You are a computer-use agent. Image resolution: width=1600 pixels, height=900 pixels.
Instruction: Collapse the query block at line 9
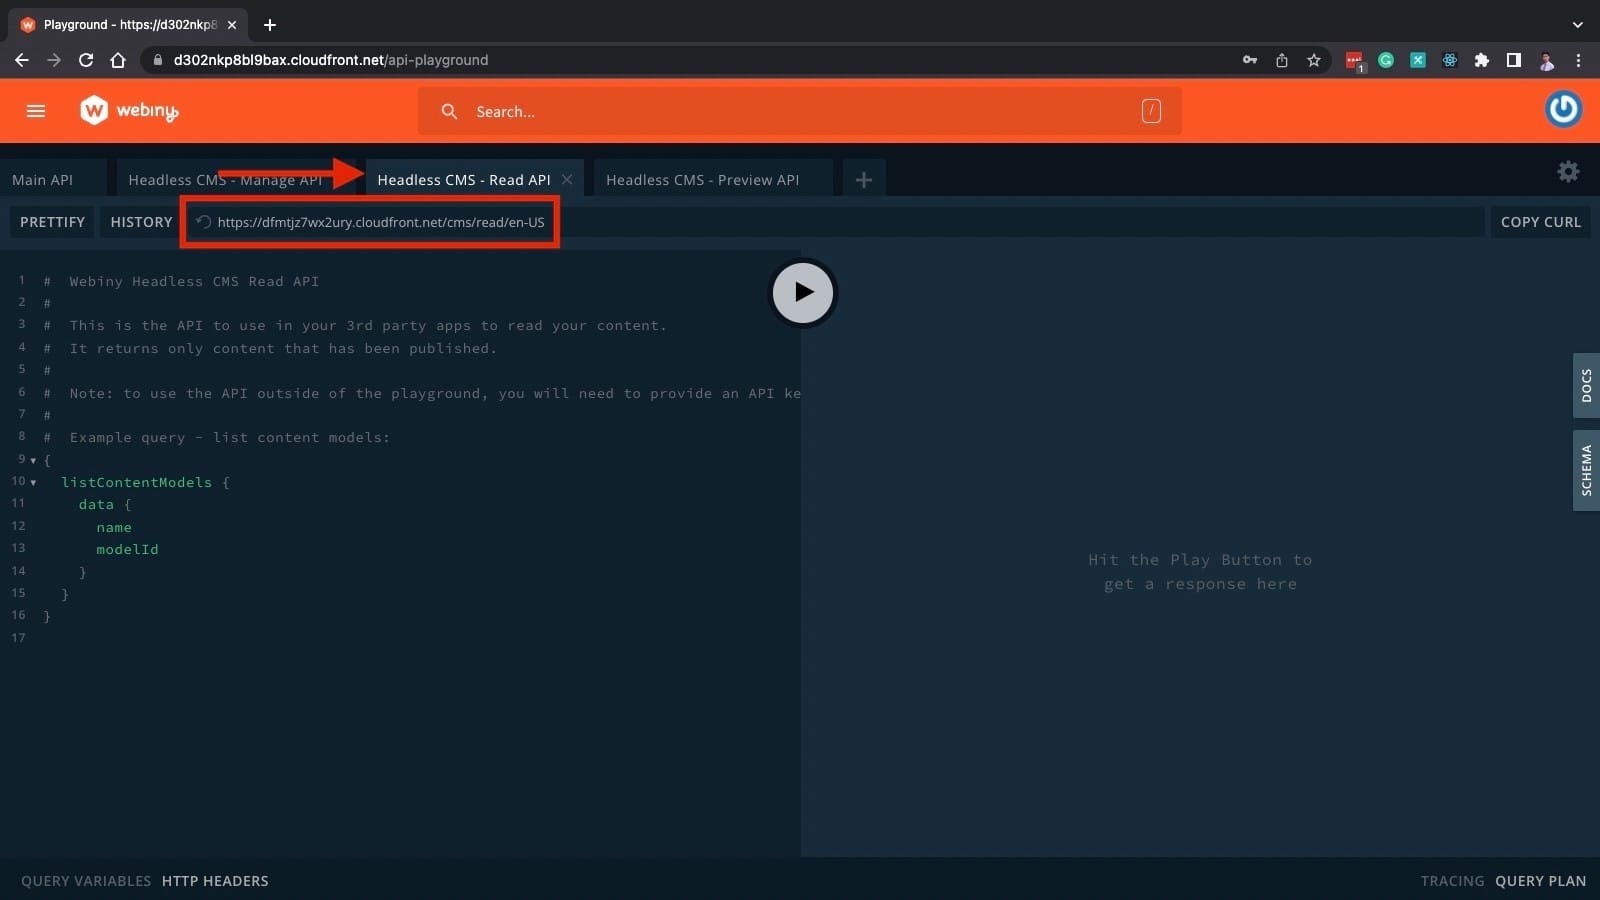pos(33,459)
